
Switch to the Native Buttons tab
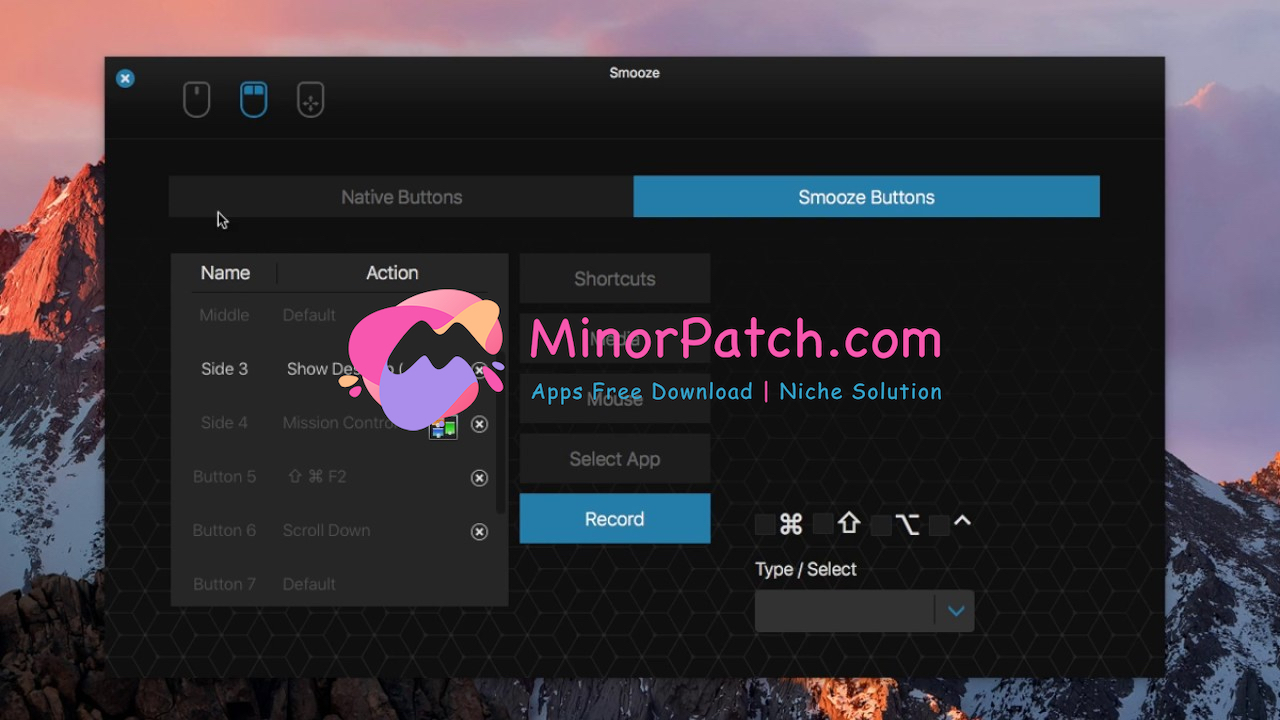coord(401,197)
